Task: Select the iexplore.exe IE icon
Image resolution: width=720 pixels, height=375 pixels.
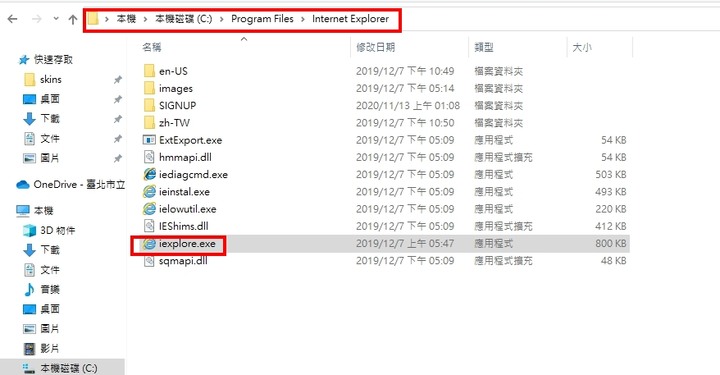Action: click(x=149, y=243)
